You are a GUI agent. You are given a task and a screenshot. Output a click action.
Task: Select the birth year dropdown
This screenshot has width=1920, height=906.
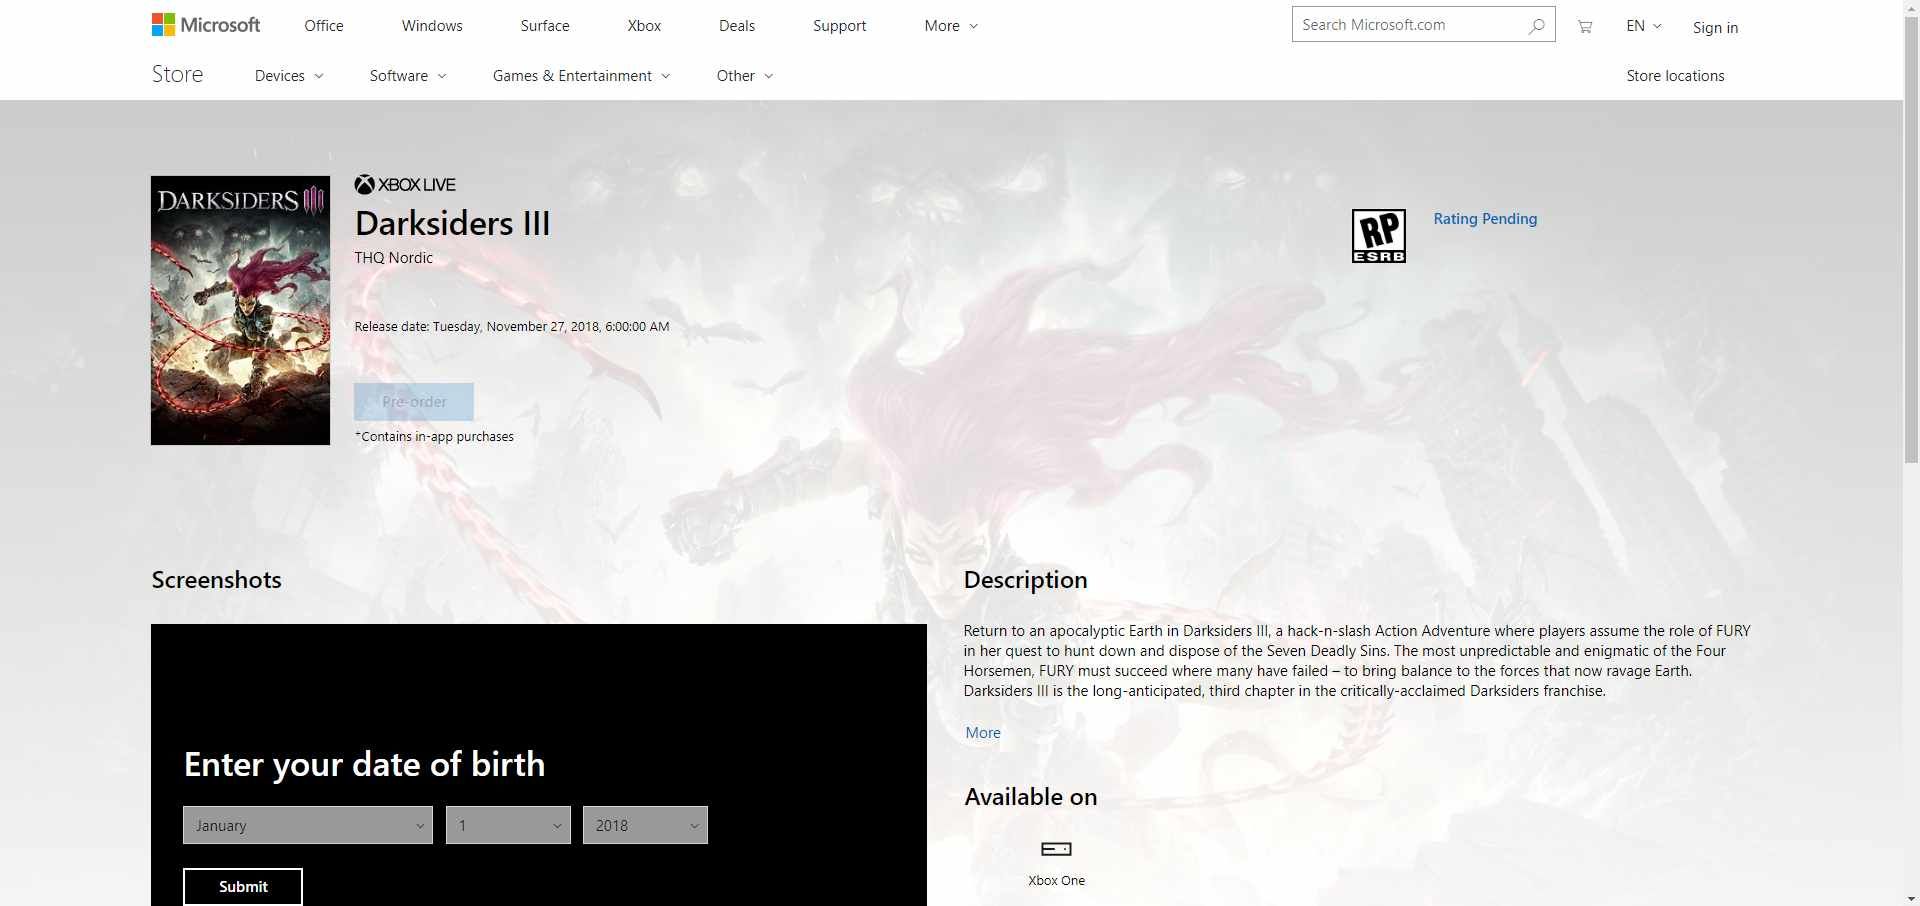click(645, 825)
